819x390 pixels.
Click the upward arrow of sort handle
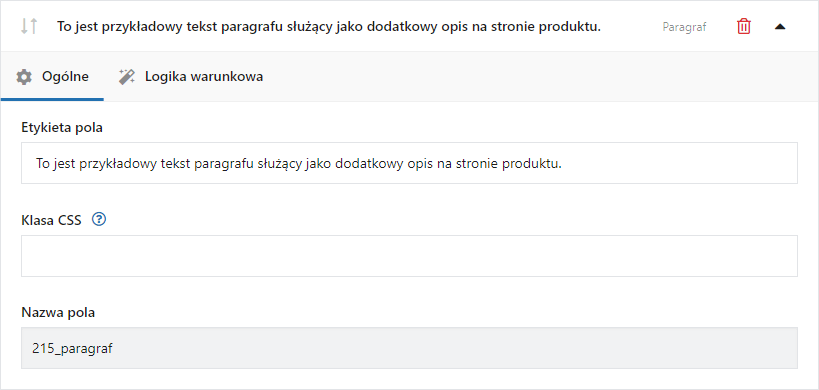click(x=33, y=26)
